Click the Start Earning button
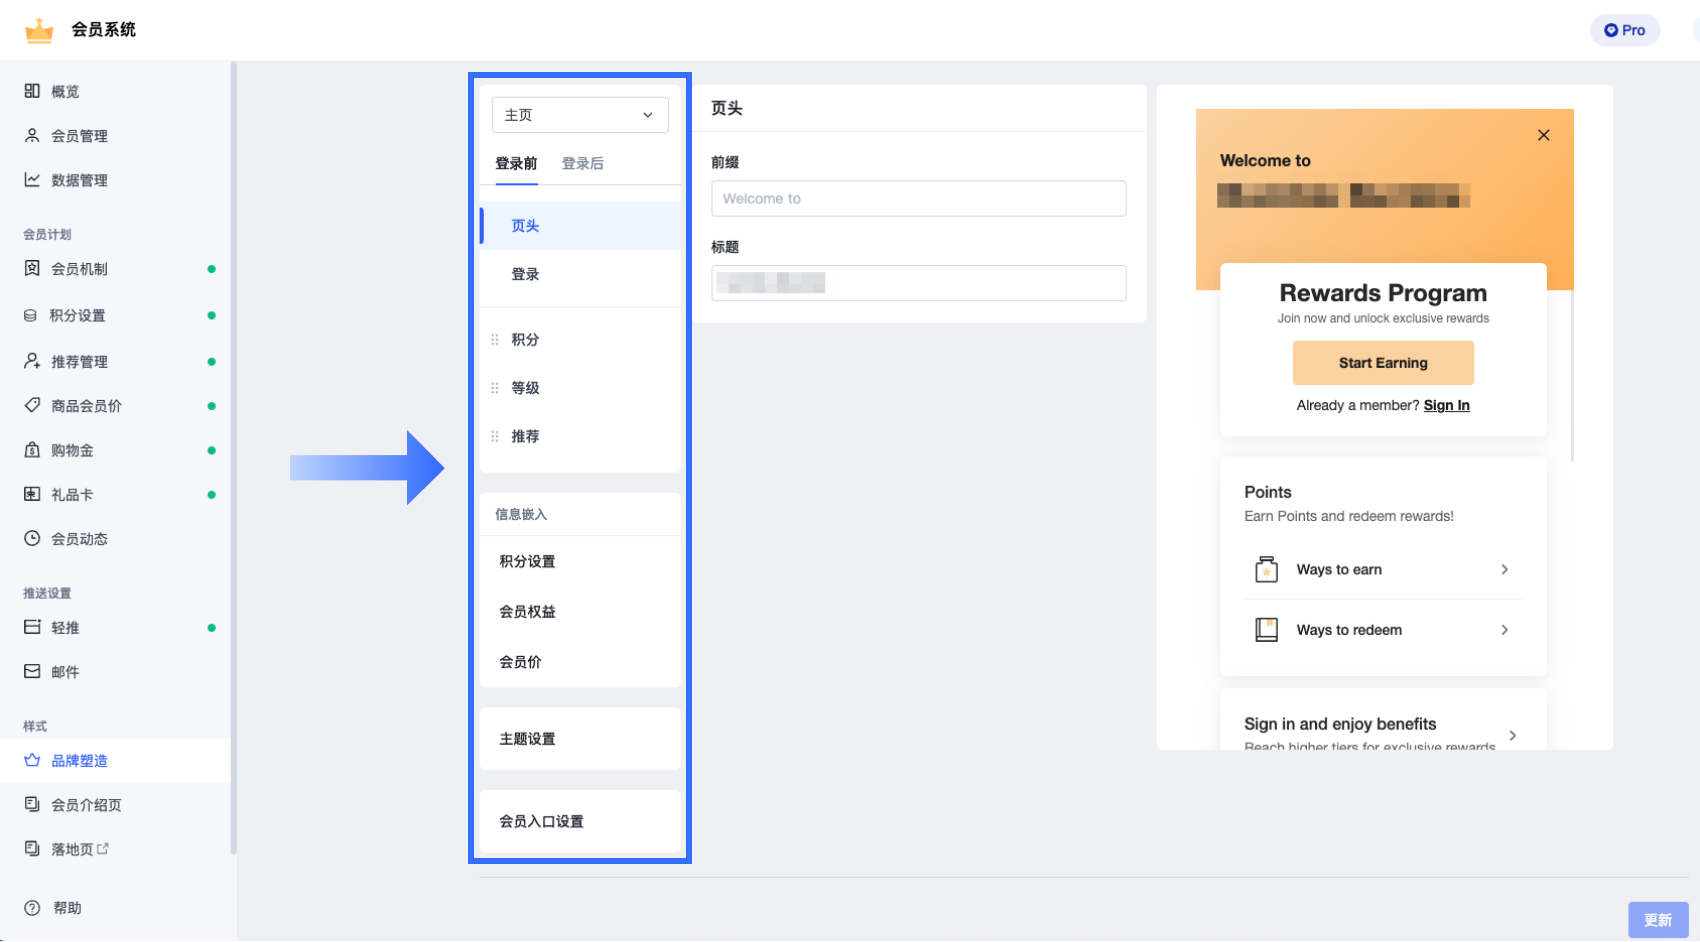1700x942 pixels. click(x=1383, y=363)
